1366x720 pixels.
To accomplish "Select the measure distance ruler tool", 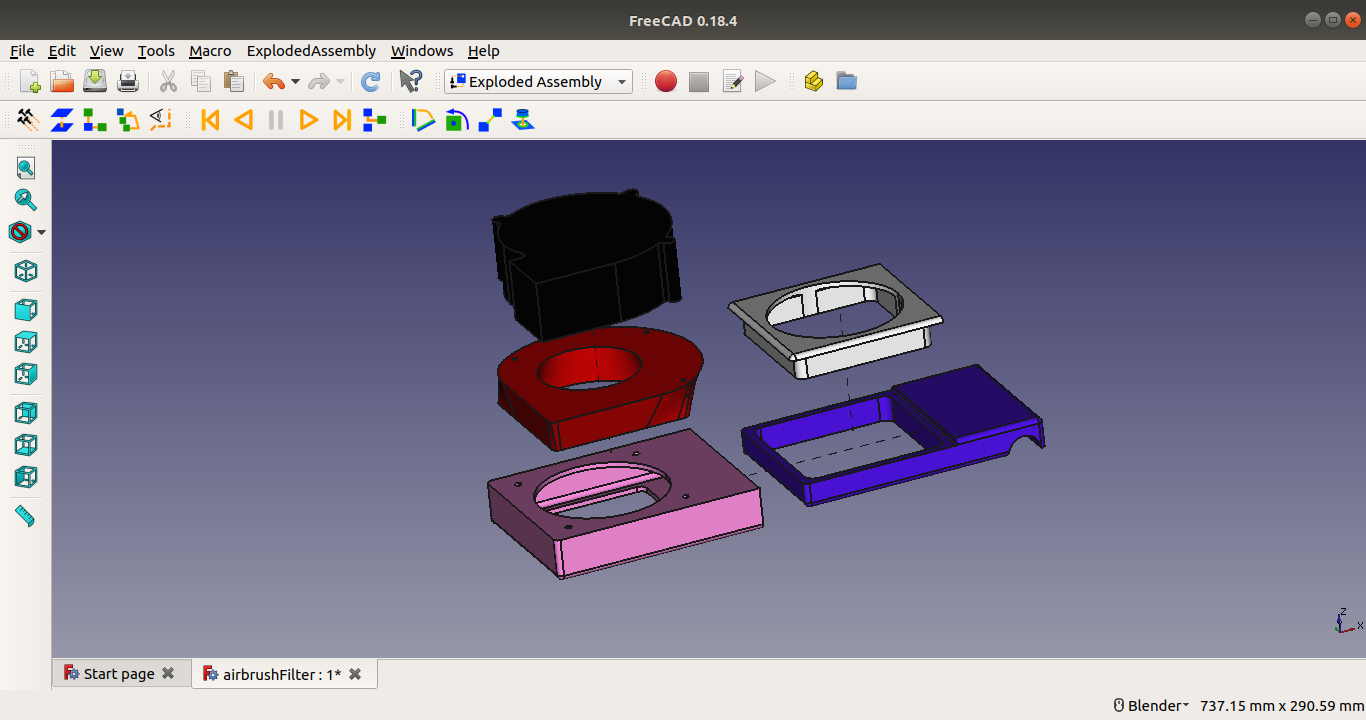I will pyautogui.click(x=26, y=516).
